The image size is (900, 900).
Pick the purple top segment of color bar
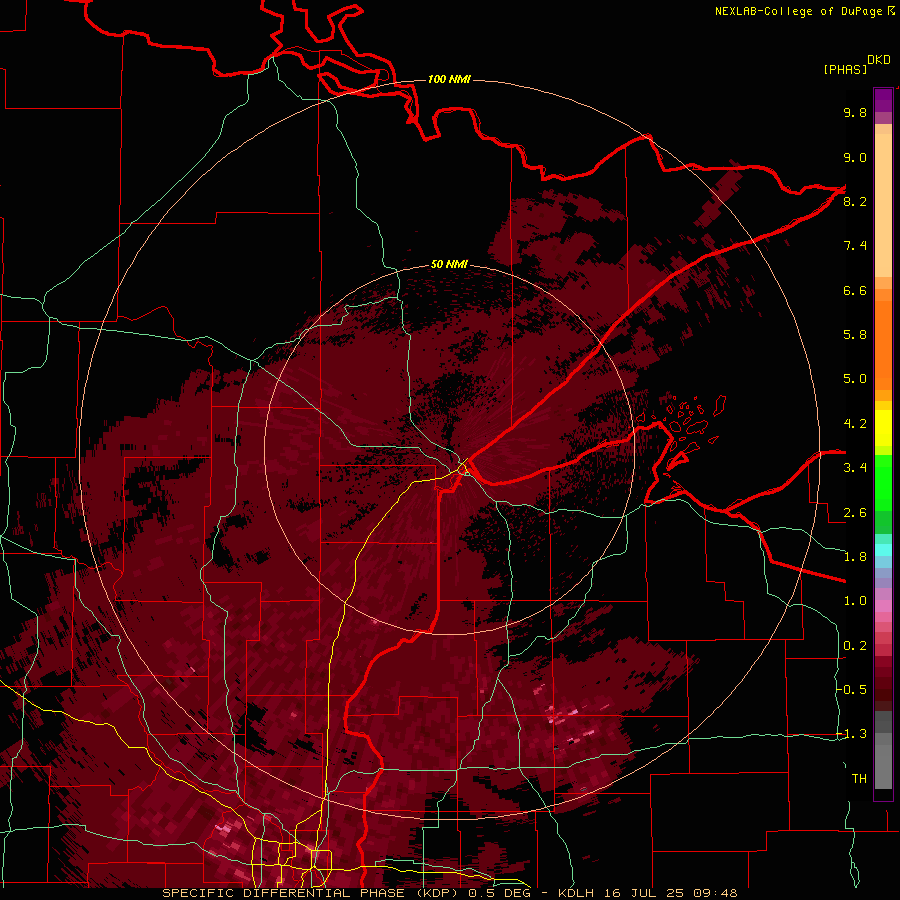tap(883, 100)
